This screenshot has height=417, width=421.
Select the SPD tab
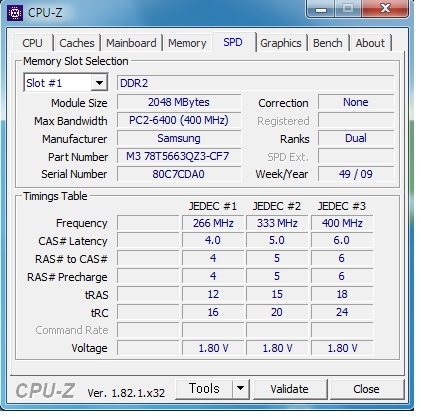tap(233, 42)
